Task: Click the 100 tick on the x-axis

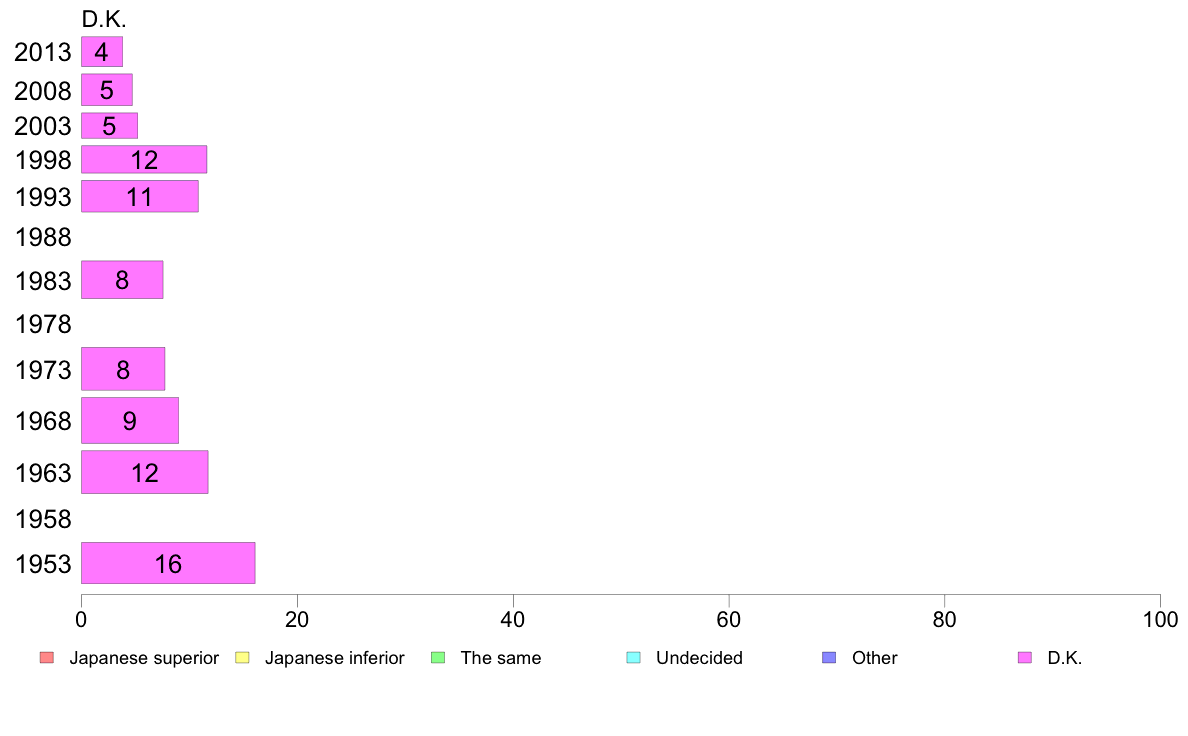Action: [1160, 619]
